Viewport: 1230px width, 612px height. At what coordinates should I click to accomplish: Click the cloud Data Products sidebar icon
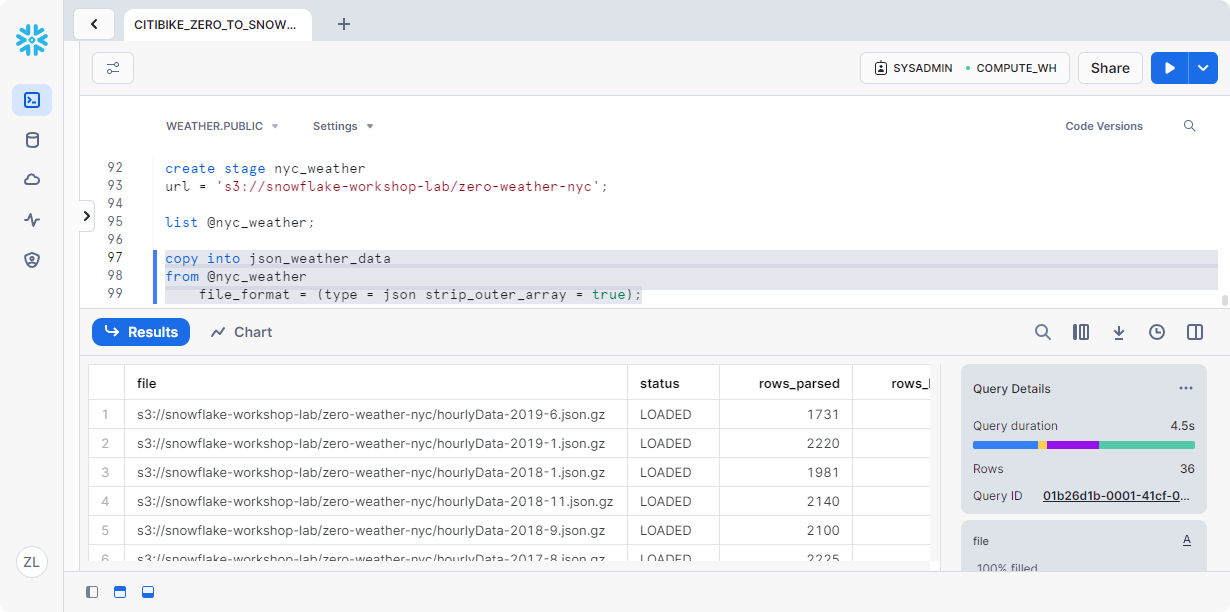32,180
